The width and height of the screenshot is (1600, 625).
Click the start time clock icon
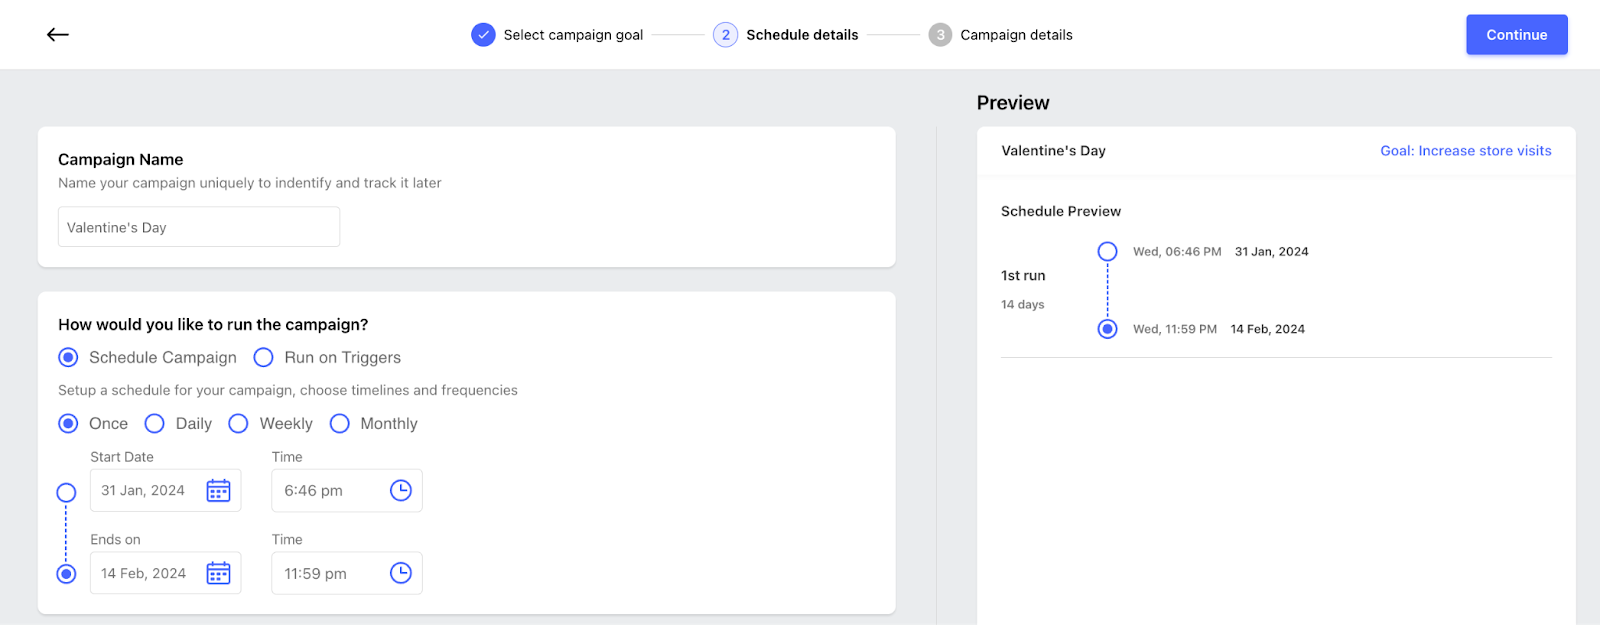pos(401,490)
